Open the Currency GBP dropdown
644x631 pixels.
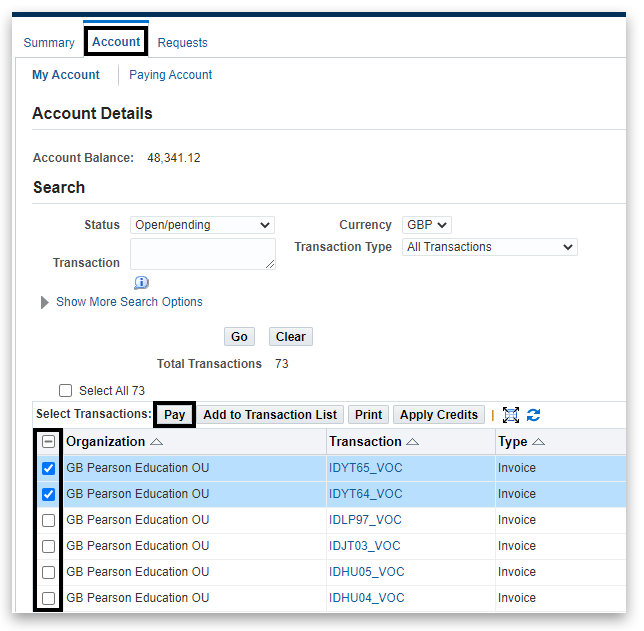point(427,225)
